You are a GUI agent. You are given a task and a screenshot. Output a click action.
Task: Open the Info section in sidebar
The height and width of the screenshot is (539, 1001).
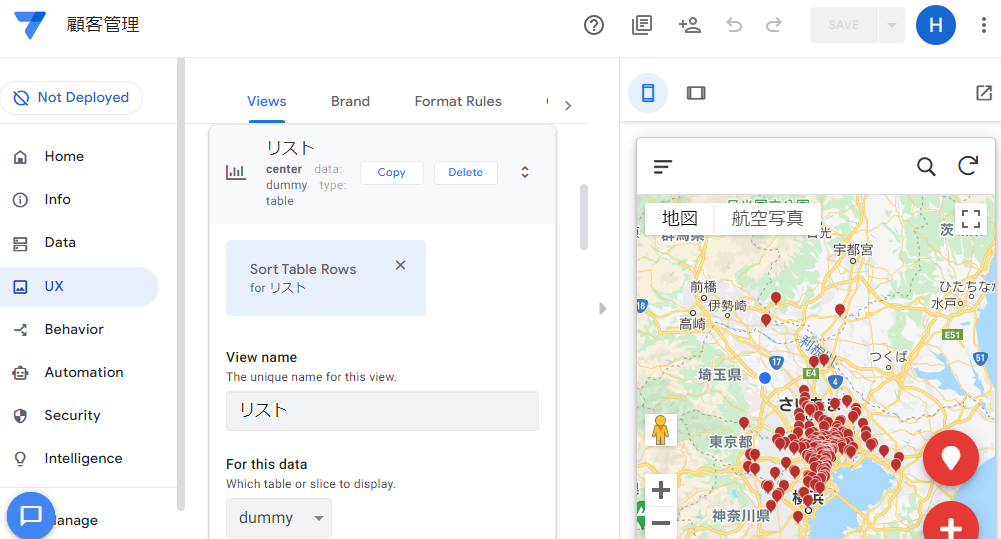click(79, 199)
